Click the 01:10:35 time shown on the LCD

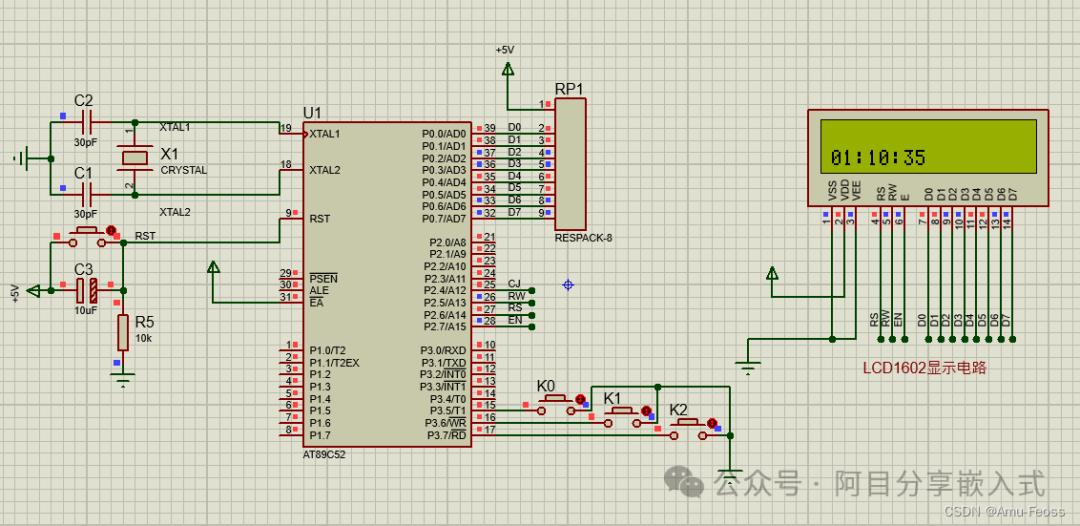click(x=878, y=158)
